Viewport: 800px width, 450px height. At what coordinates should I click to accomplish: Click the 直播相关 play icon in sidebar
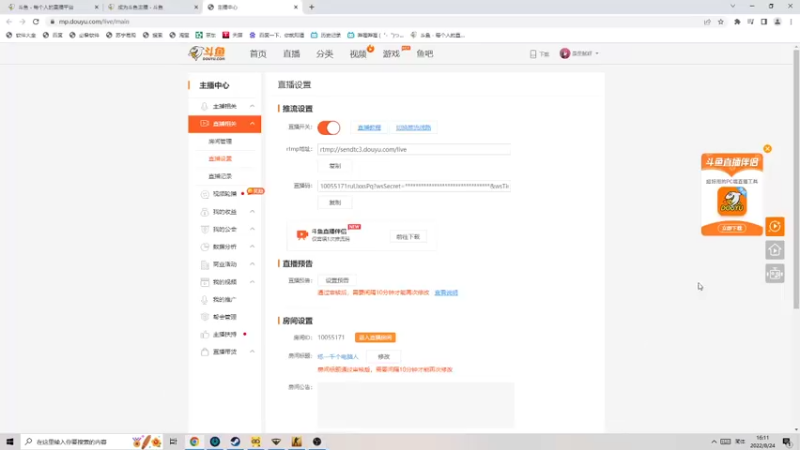pyautogui.click(x=204, y=124)
